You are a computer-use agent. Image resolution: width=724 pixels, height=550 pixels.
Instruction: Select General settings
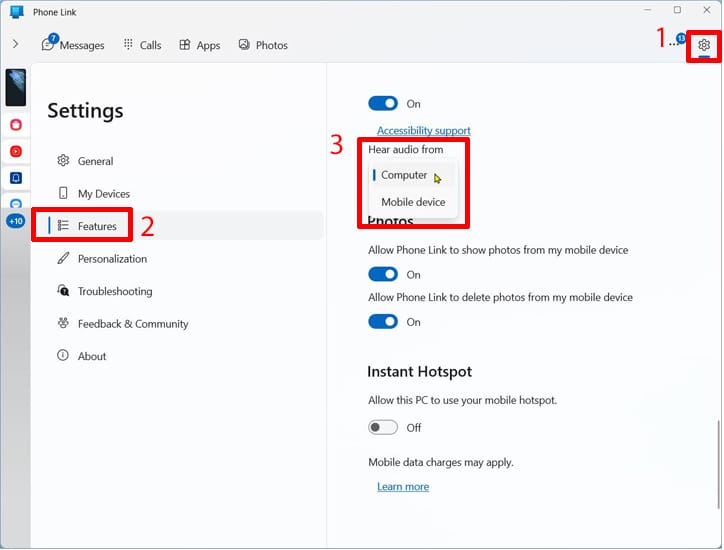coord(178,161)
